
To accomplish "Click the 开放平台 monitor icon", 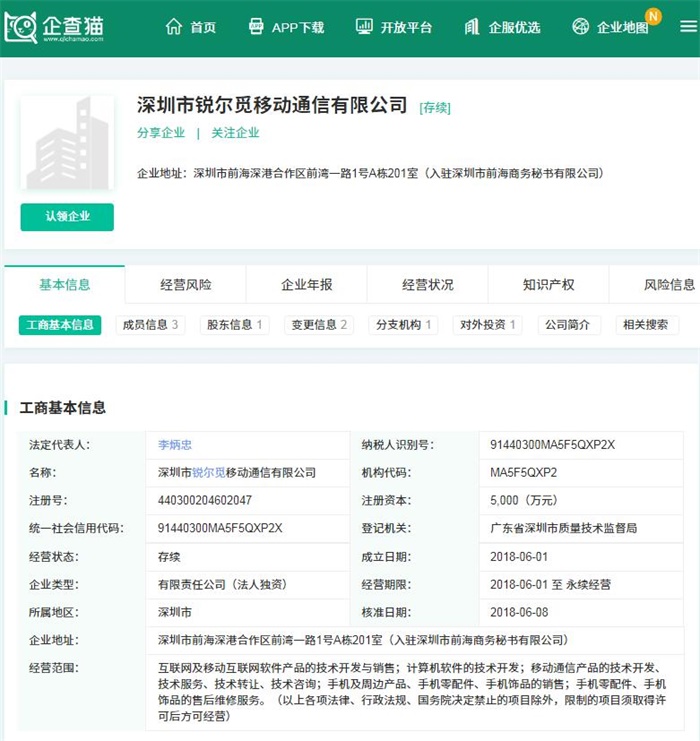I will tap(364, 26).
